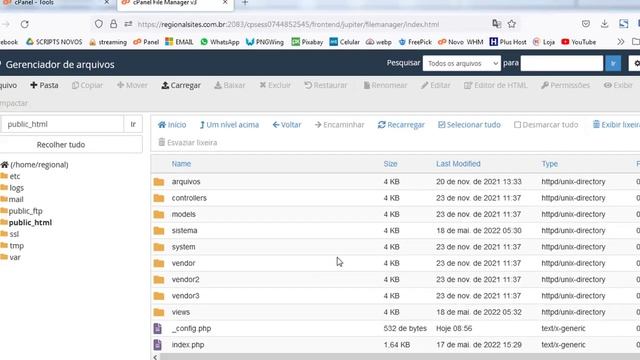Show more bookmarks chevron
640x360 pixels.
click(621, 42)
